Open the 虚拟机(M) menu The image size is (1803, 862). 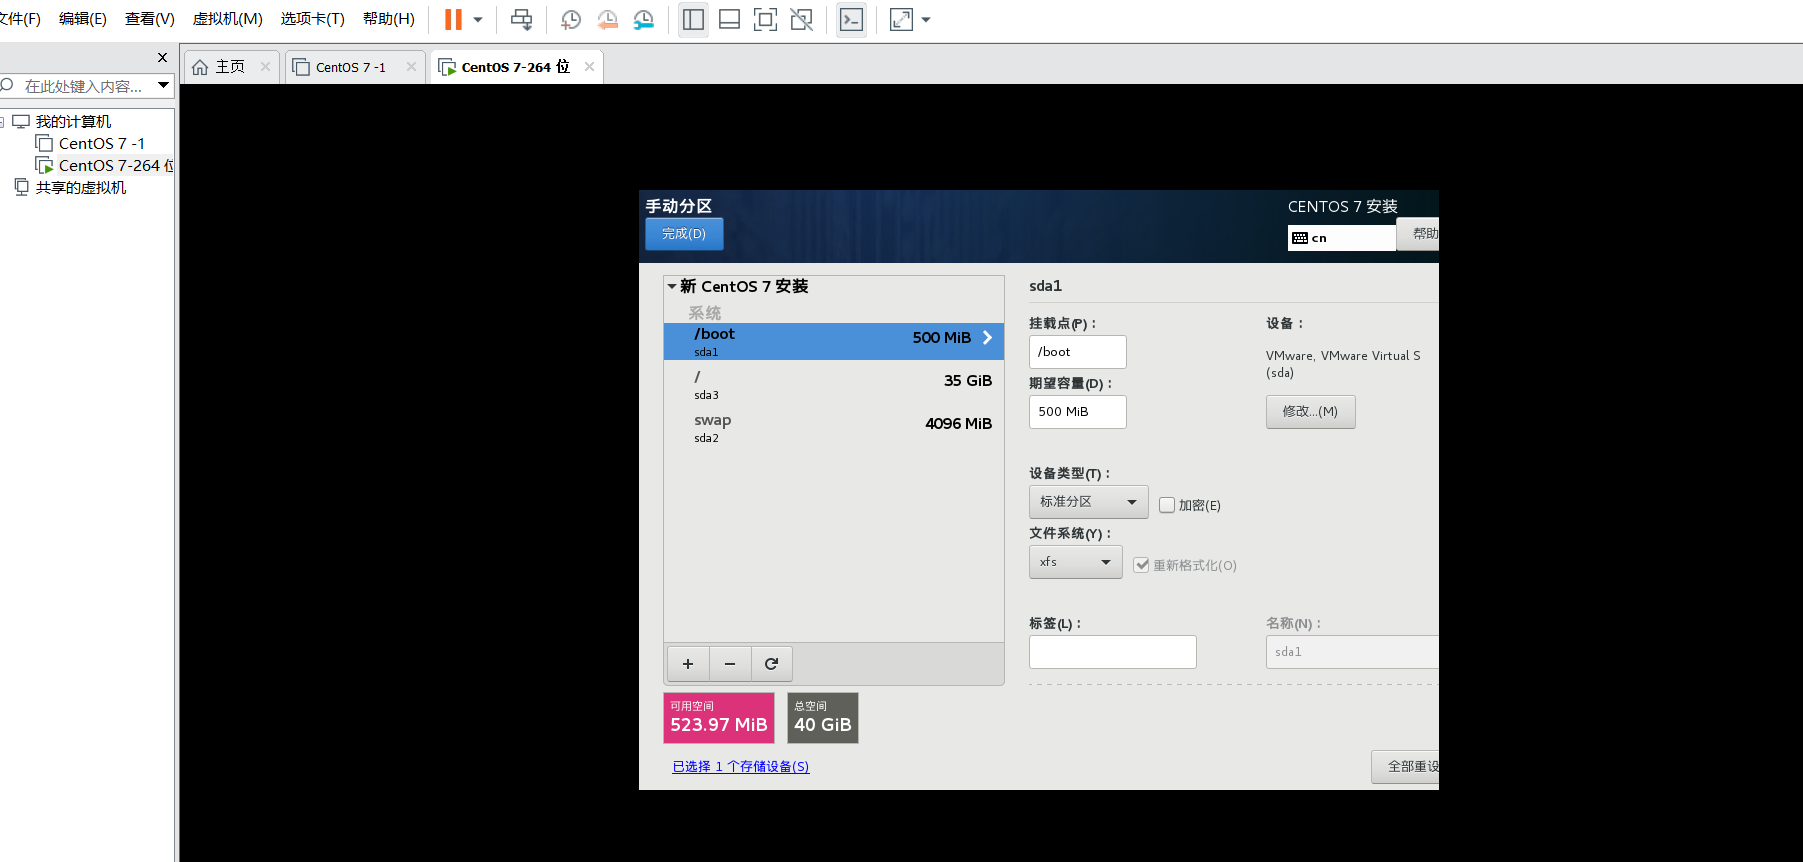coord(228,19)
